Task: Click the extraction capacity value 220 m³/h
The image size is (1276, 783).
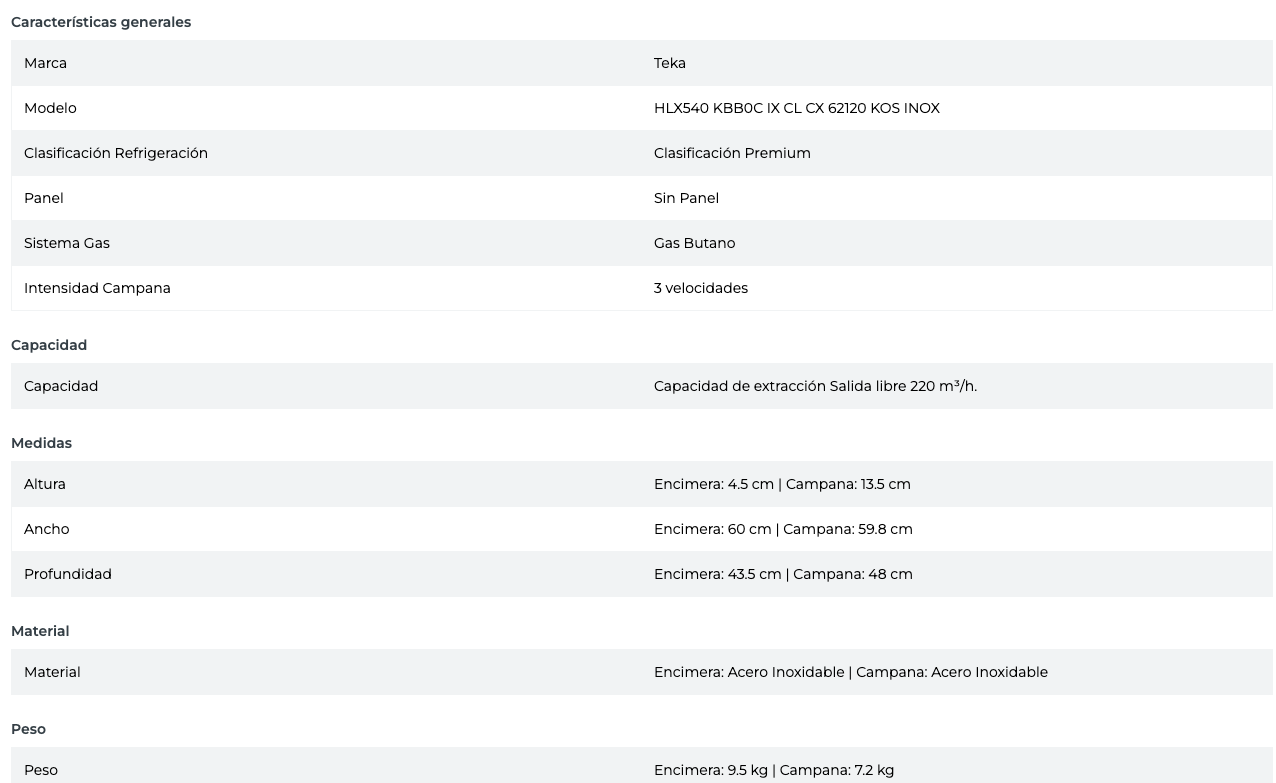Action: (815, 386)
